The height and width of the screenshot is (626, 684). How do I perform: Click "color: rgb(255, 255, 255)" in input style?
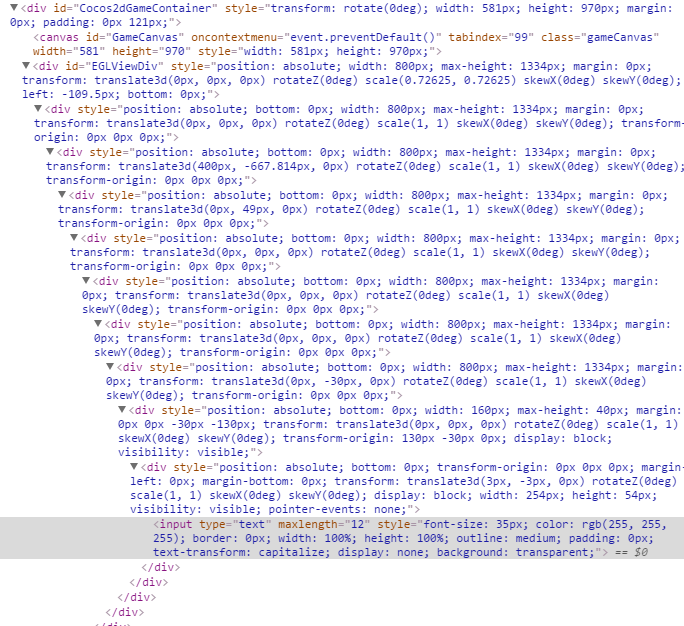point(410,531)
